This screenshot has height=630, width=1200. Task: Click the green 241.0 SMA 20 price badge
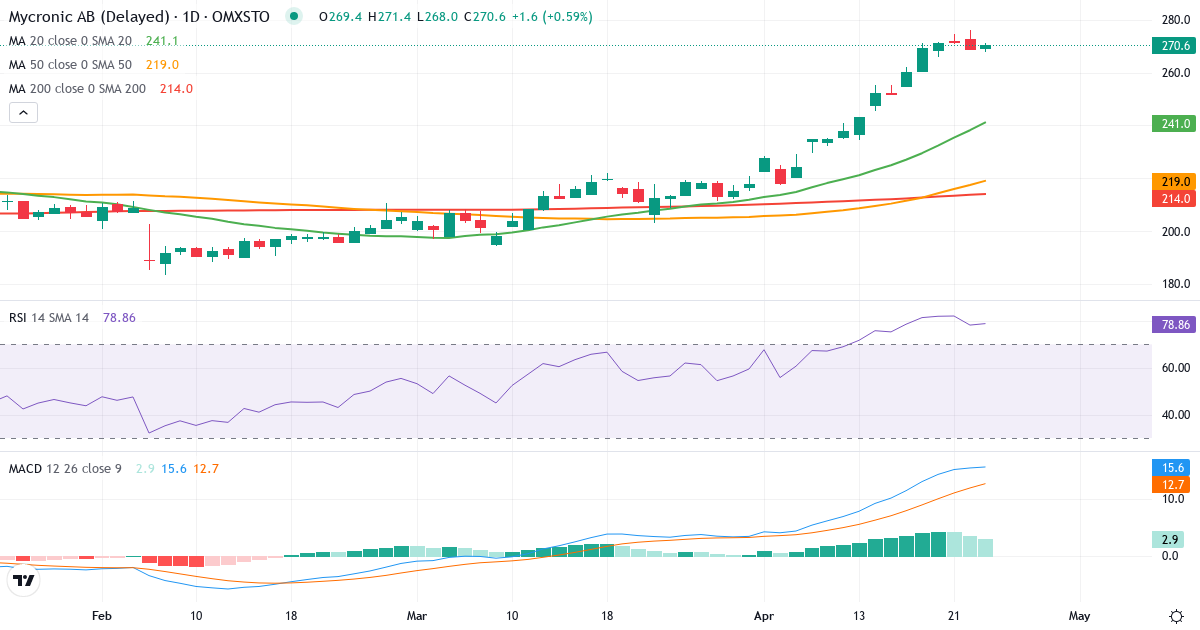(x=1172, y=124)
